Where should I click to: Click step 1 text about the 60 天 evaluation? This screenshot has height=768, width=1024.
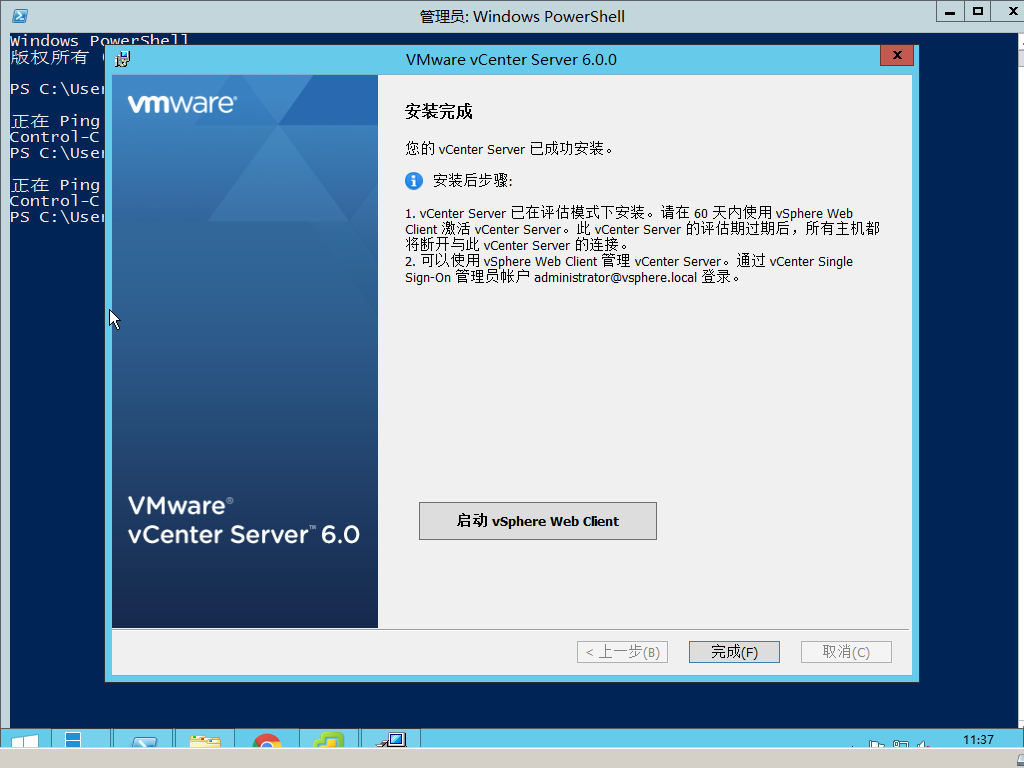pyautogui.click(x=642, y=229)
